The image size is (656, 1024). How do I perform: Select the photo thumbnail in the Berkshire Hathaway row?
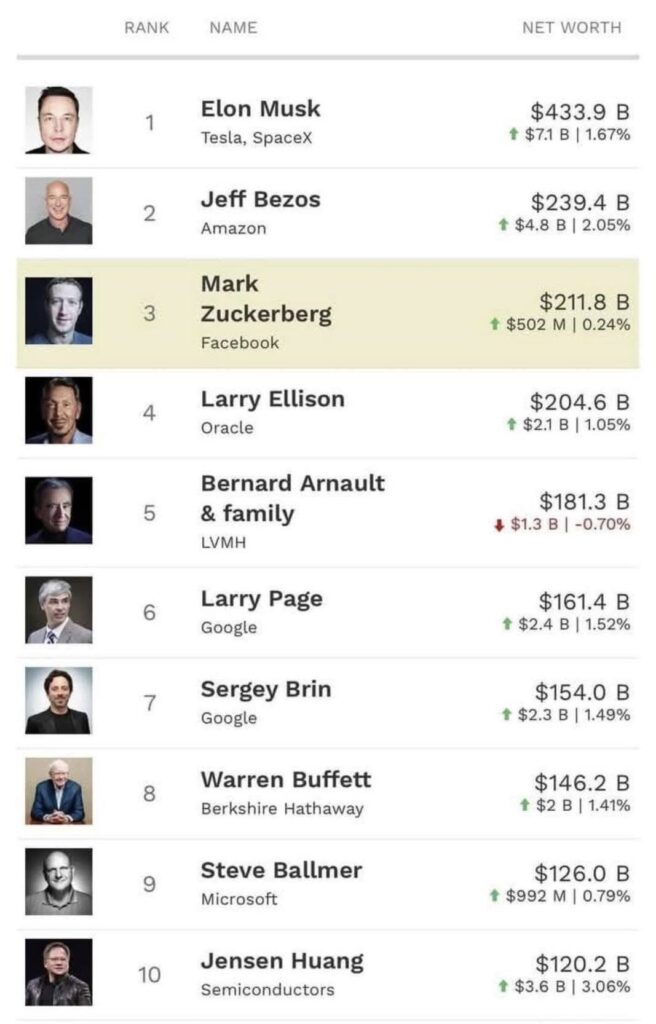click(x=58, y=791)
